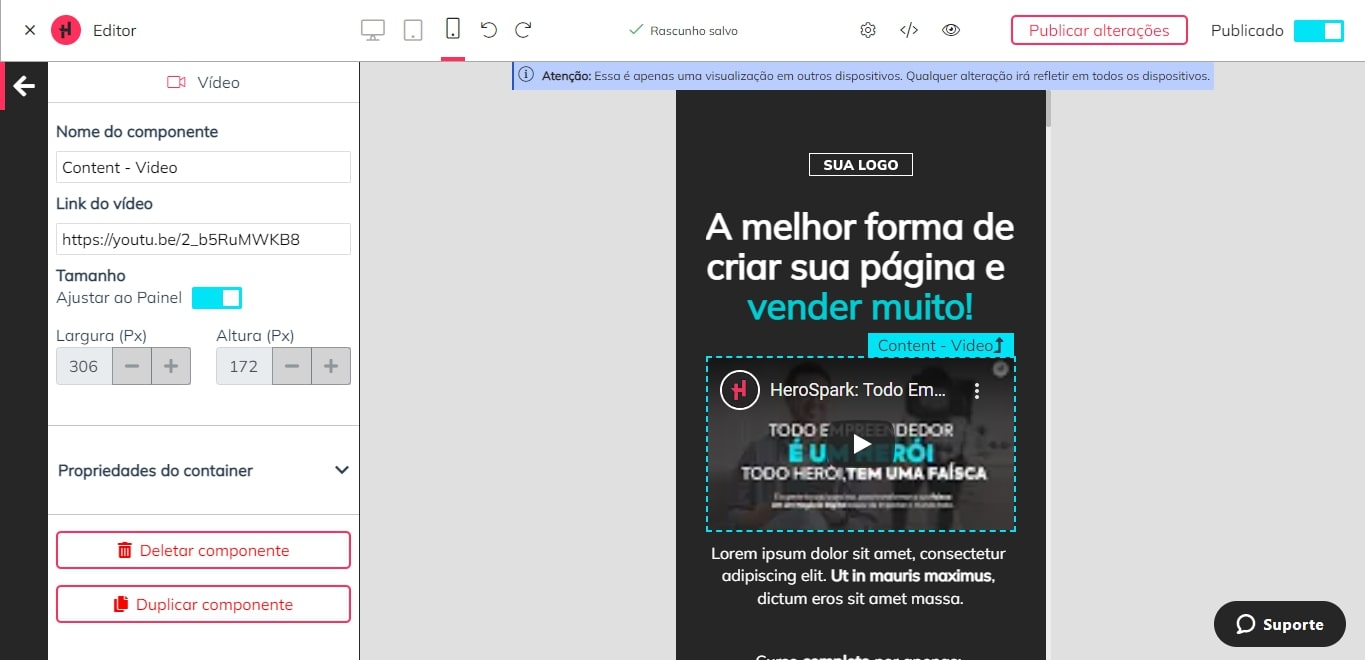Click the HeroSpark: Todo Em... video title
This screenshot has height=660, width=1365.
[858, 390]
